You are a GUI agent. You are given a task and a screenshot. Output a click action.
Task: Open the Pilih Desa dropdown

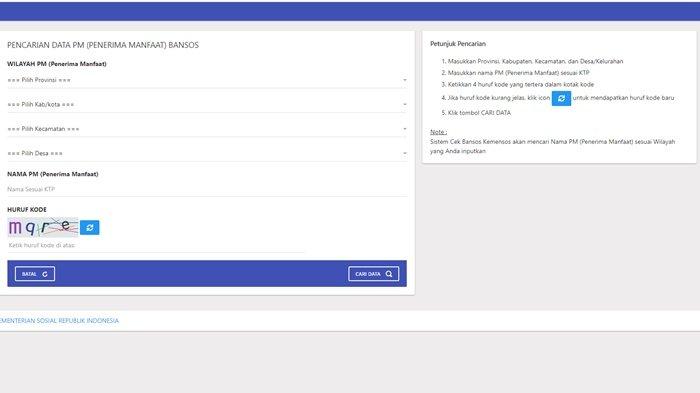tap(207, 153)
